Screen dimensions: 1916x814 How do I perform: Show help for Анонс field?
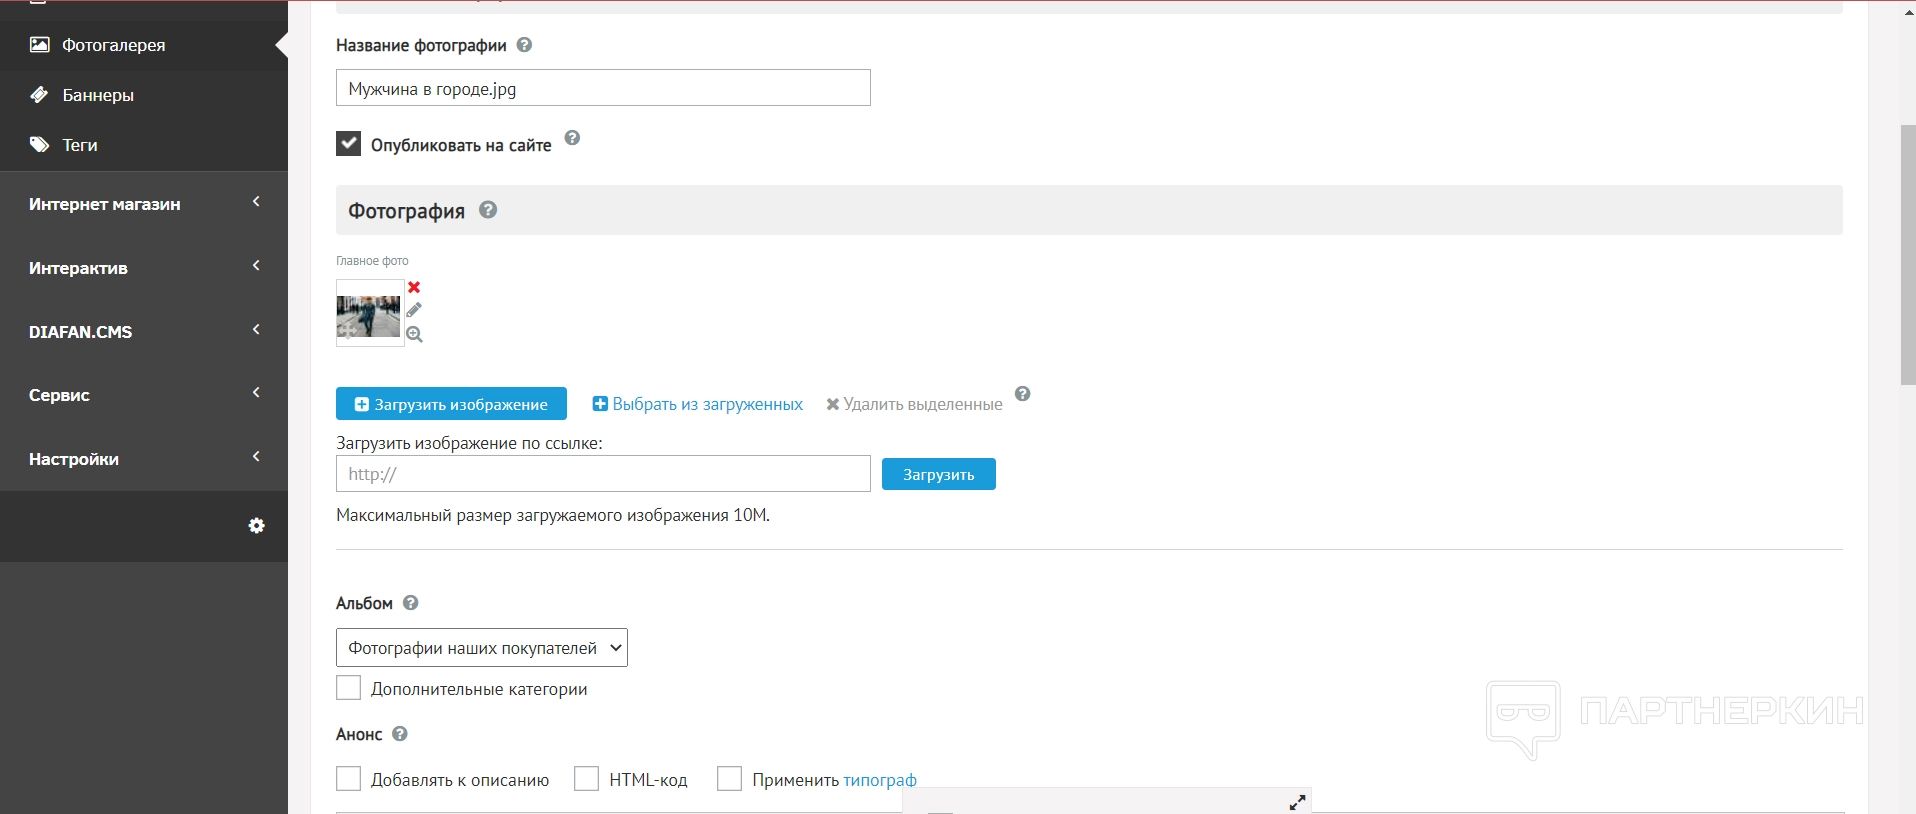[400, 734]
